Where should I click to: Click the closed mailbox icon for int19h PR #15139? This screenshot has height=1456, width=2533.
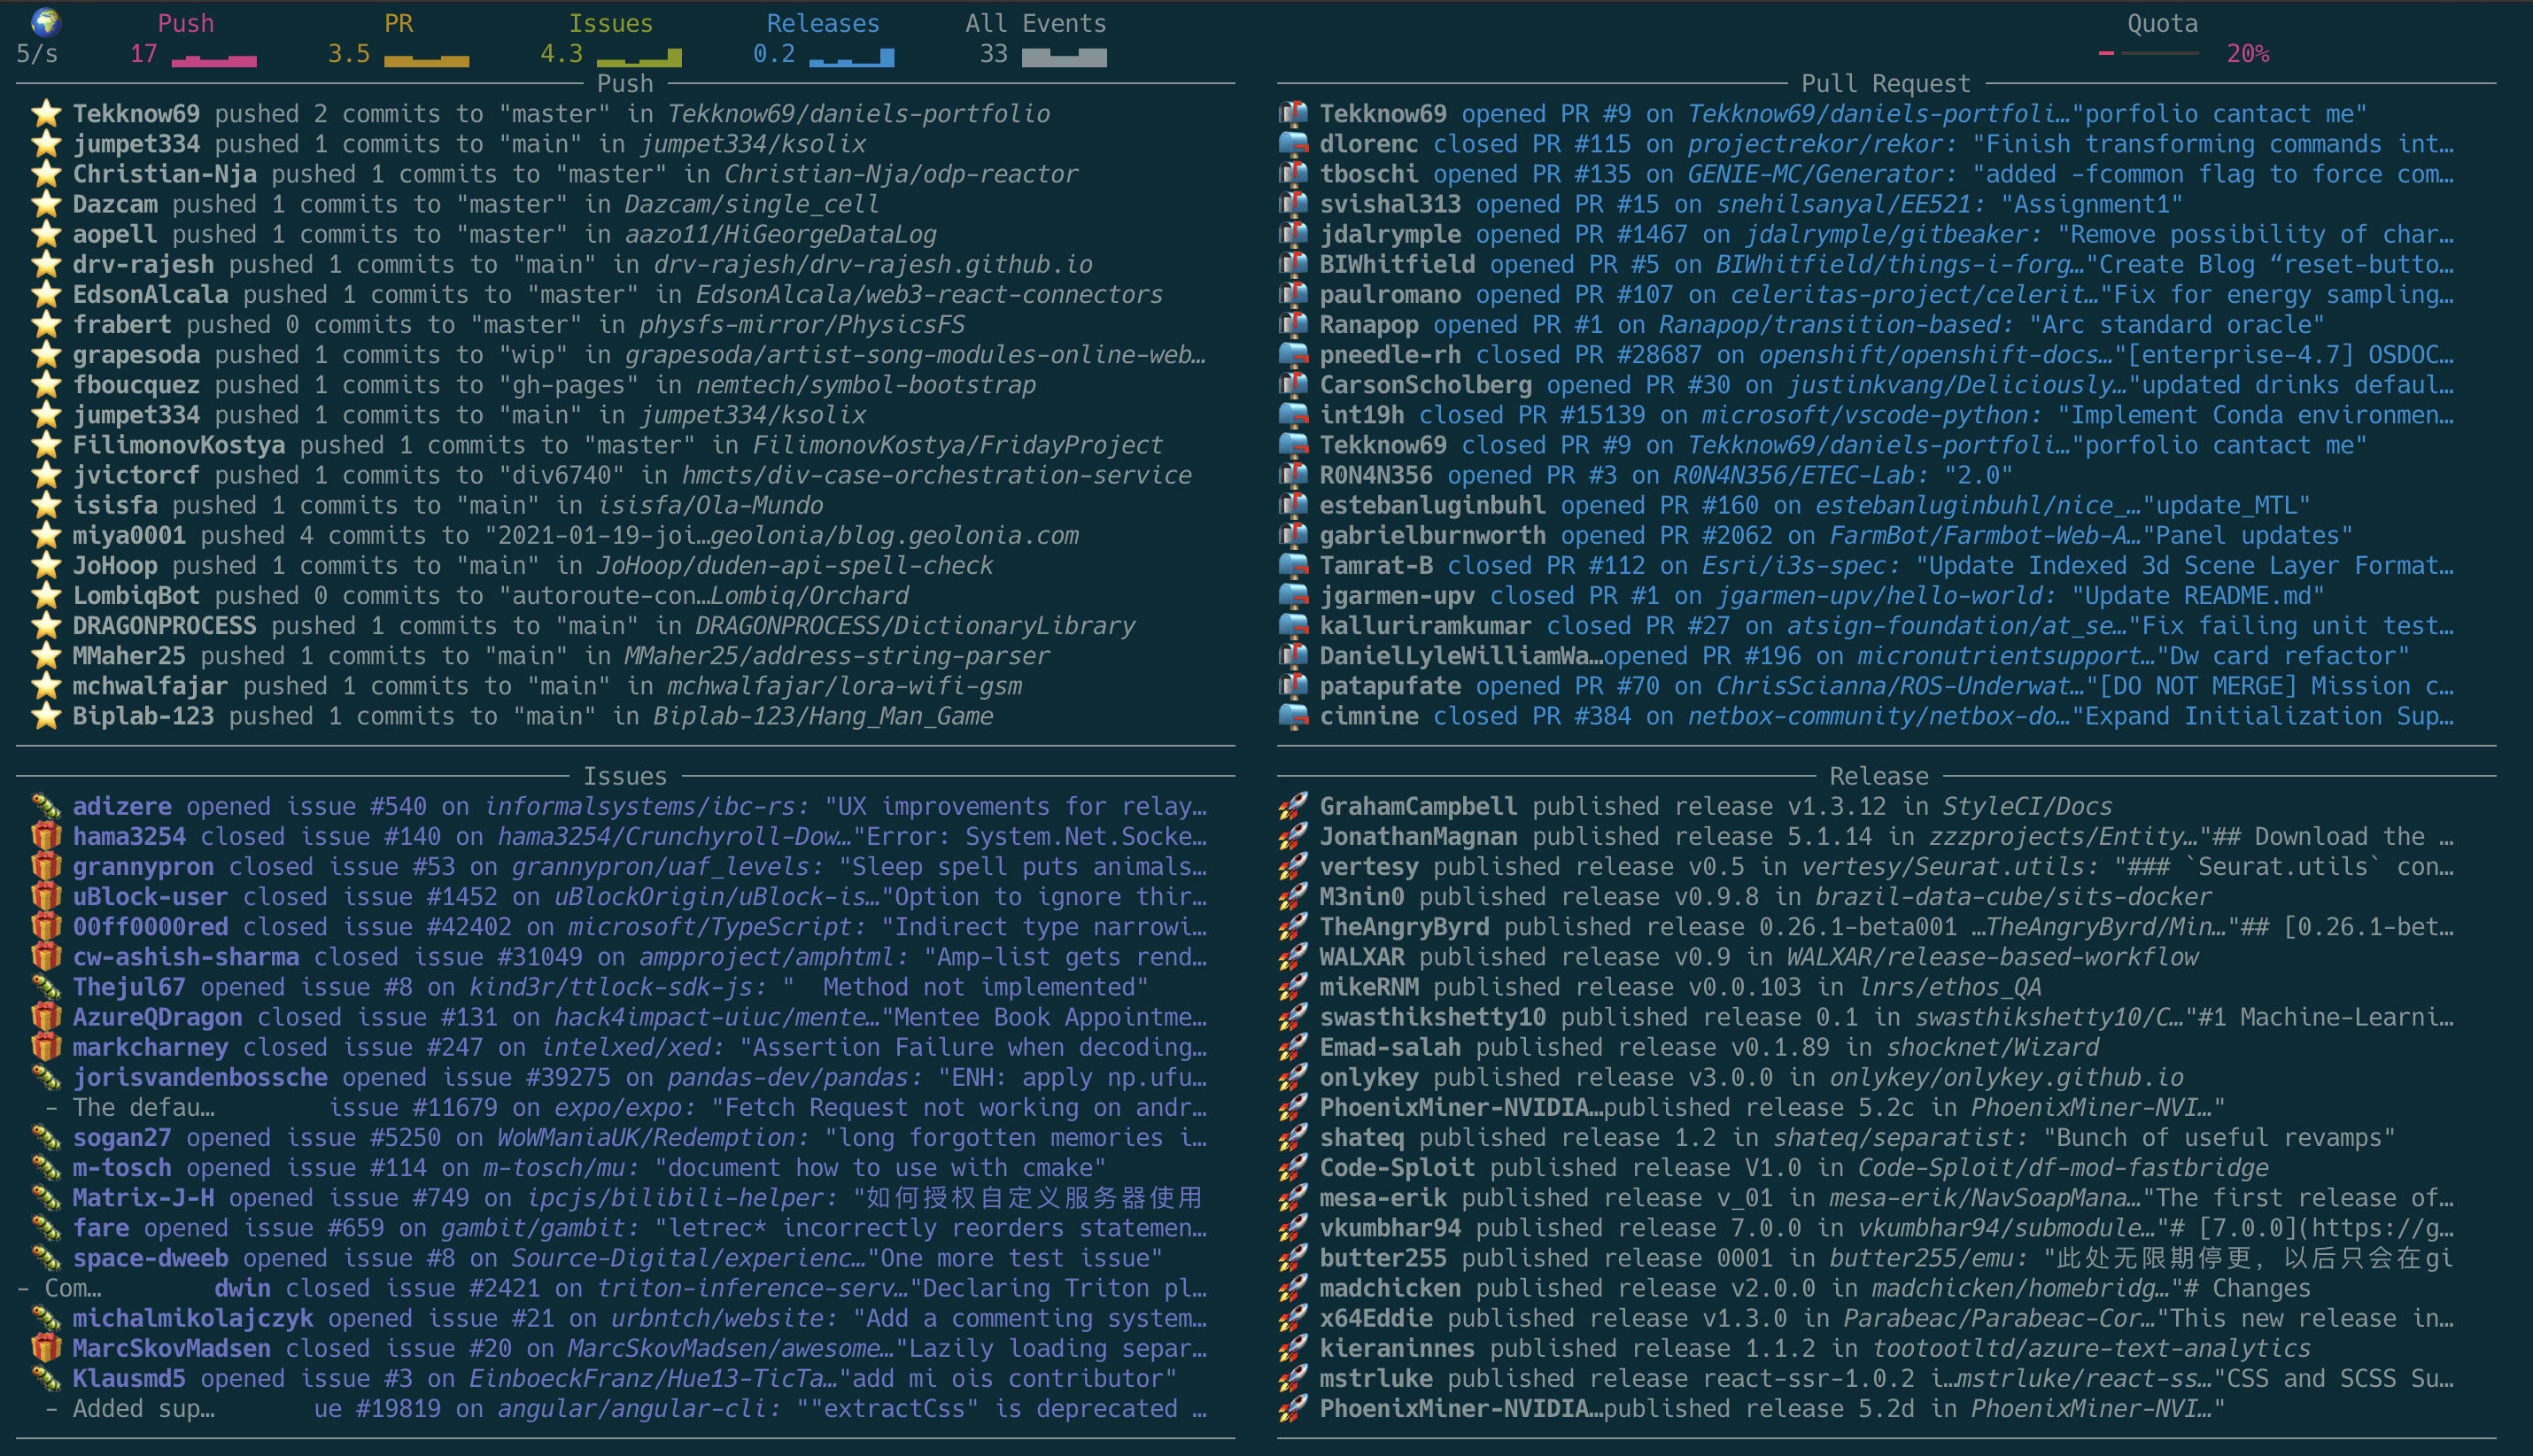coord(1293,414)
